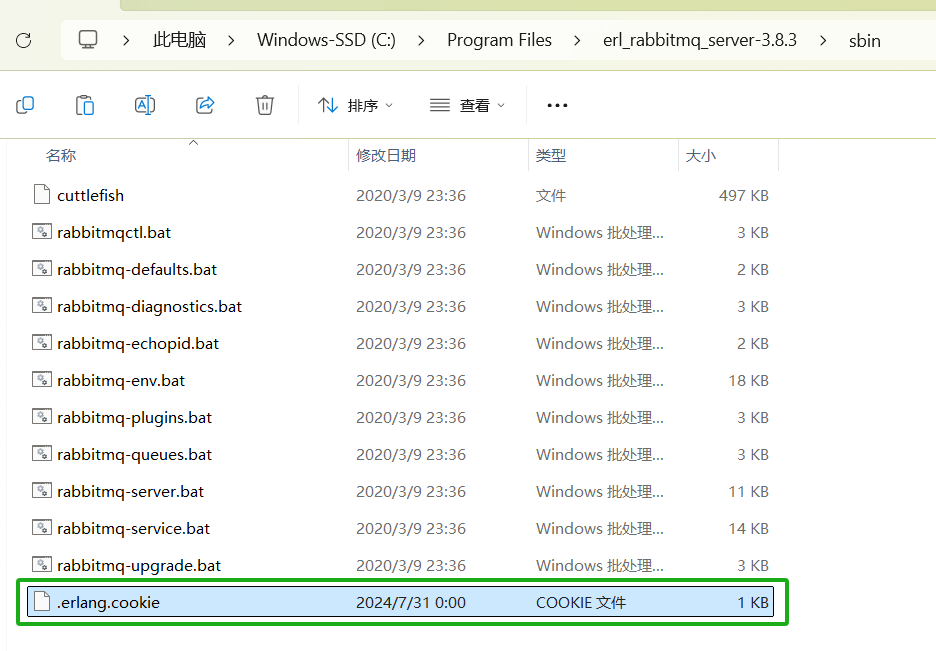Open the 查看 view dropdown
936x651 pixels.
467,106
